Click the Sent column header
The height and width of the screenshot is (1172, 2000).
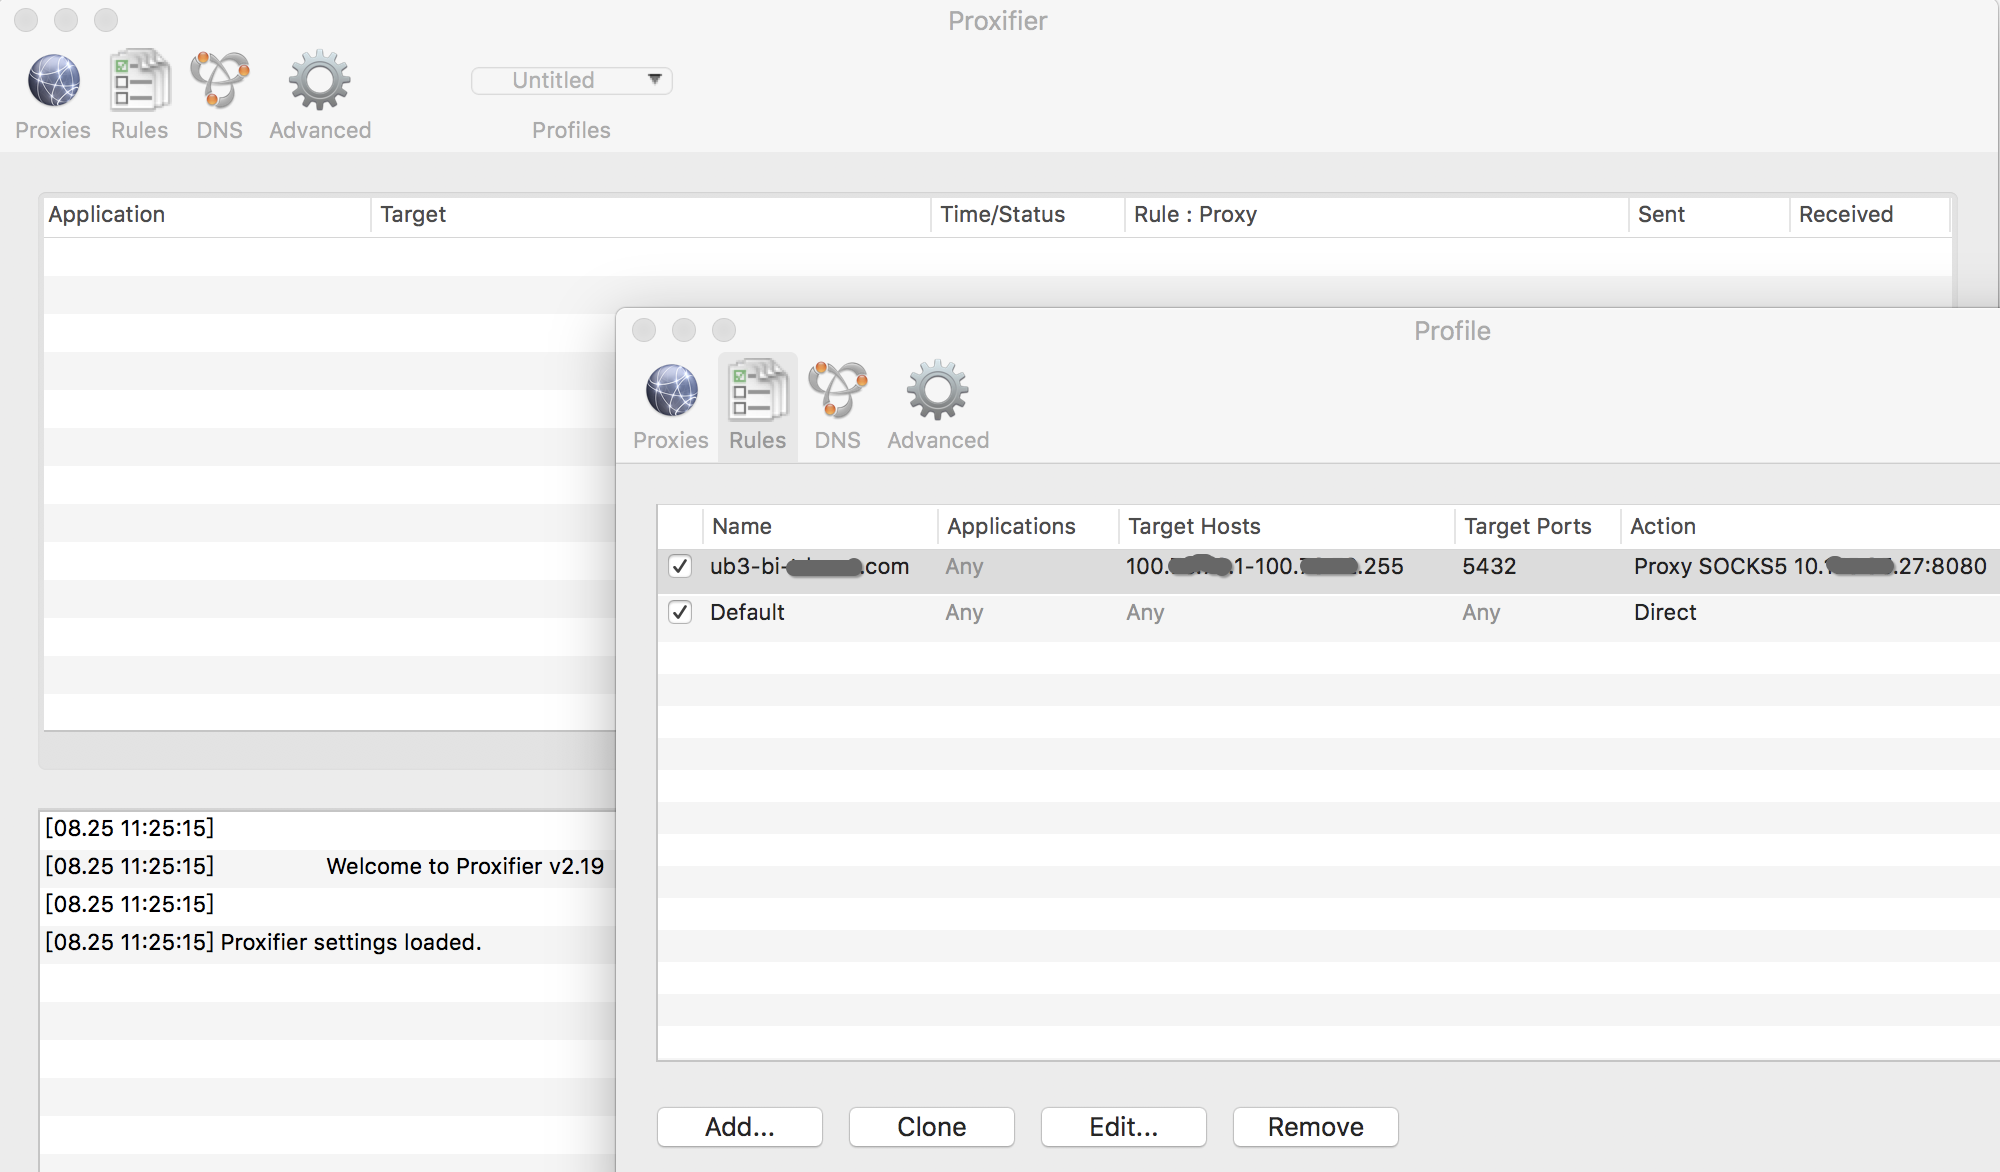point(1709,215)
